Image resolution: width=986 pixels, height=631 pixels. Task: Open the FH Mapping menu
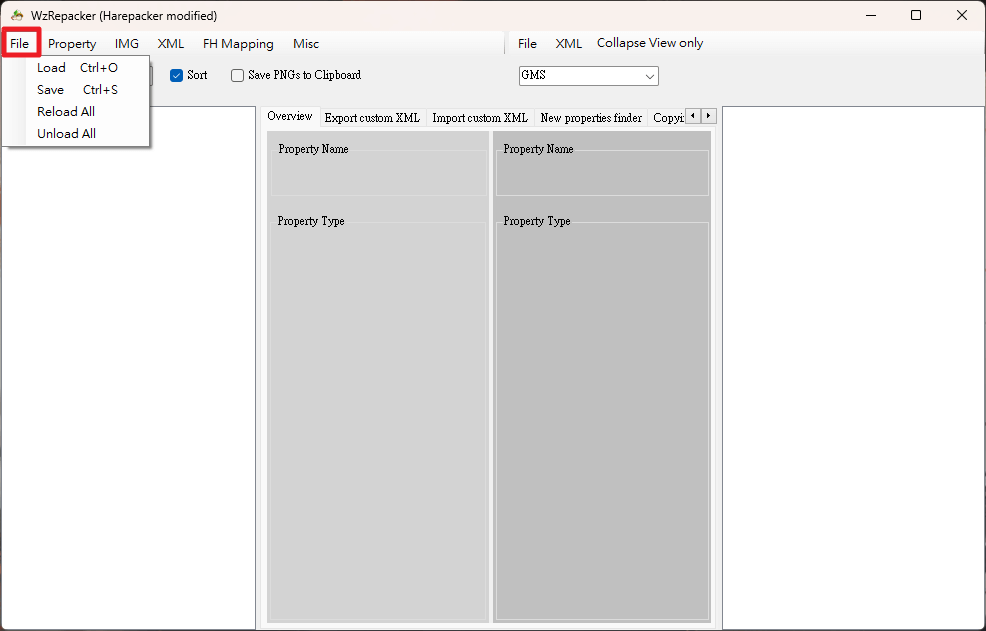[x=238, y=43]
